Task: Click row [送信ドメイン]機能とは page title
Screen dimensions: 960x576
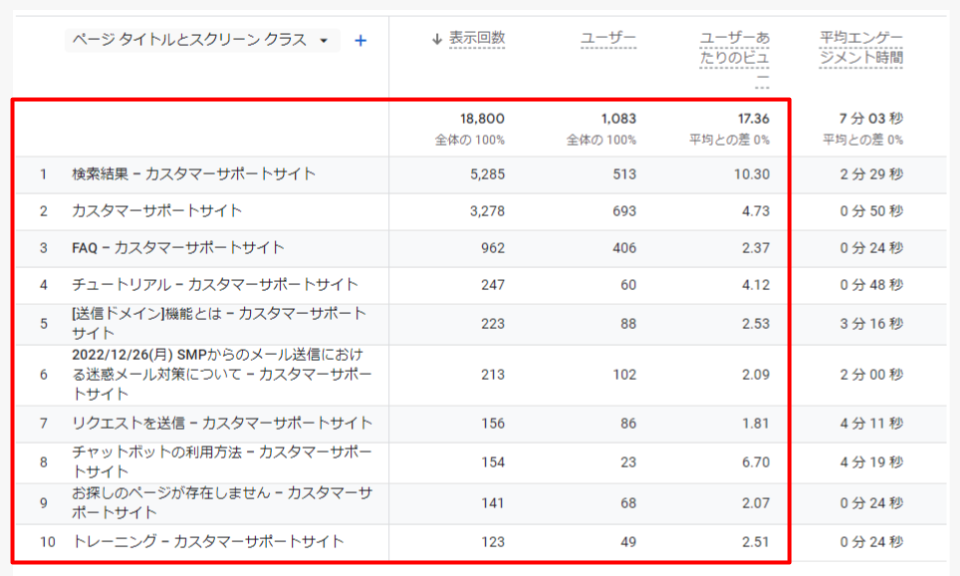Action: [x=219, y=323]
